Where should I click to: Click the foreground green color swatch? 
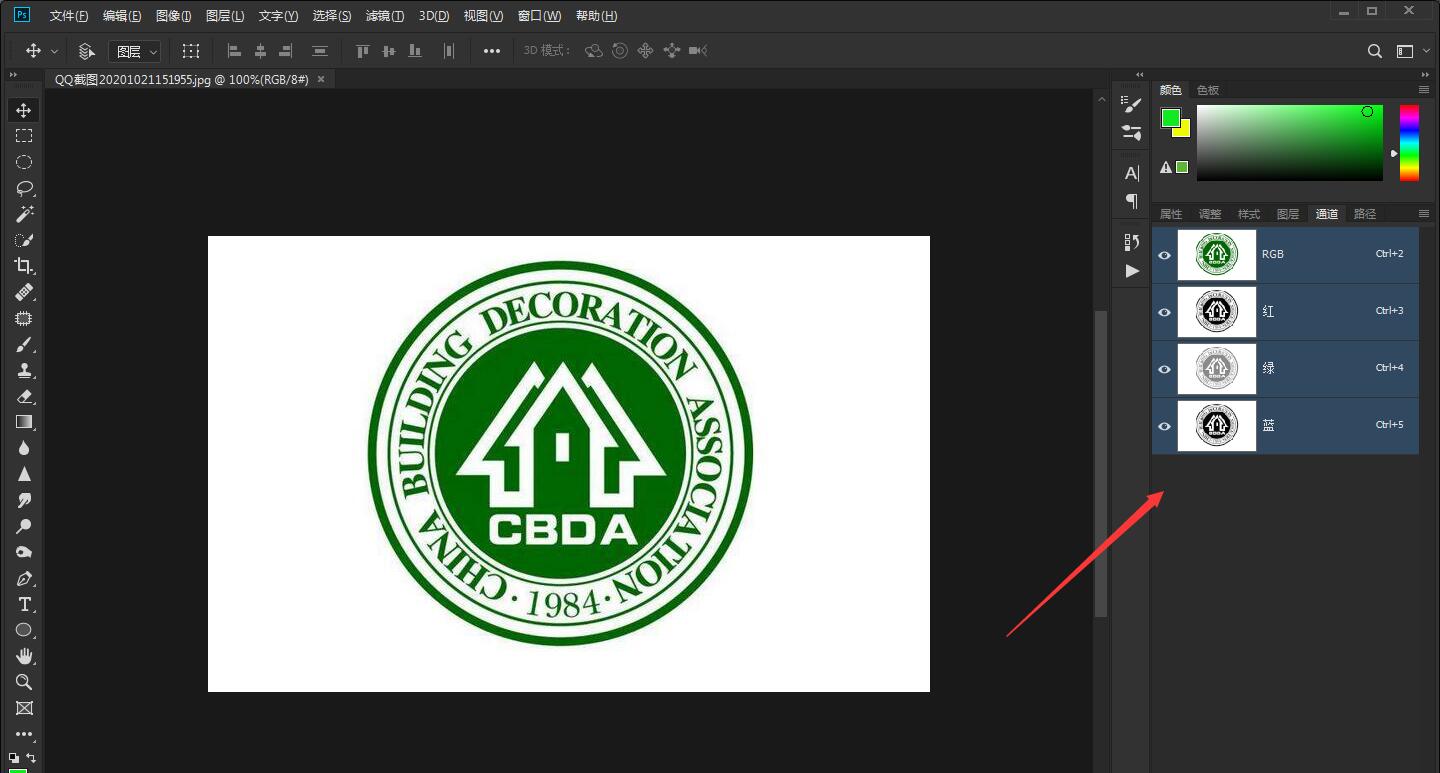1170,118
